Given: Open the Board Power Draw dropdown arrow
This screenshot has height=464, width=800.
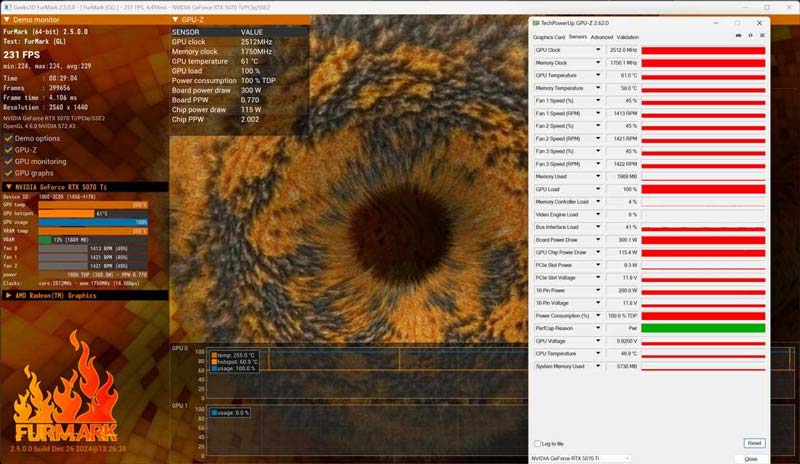Looking at the screenshot, I should [x=598, y=239].
